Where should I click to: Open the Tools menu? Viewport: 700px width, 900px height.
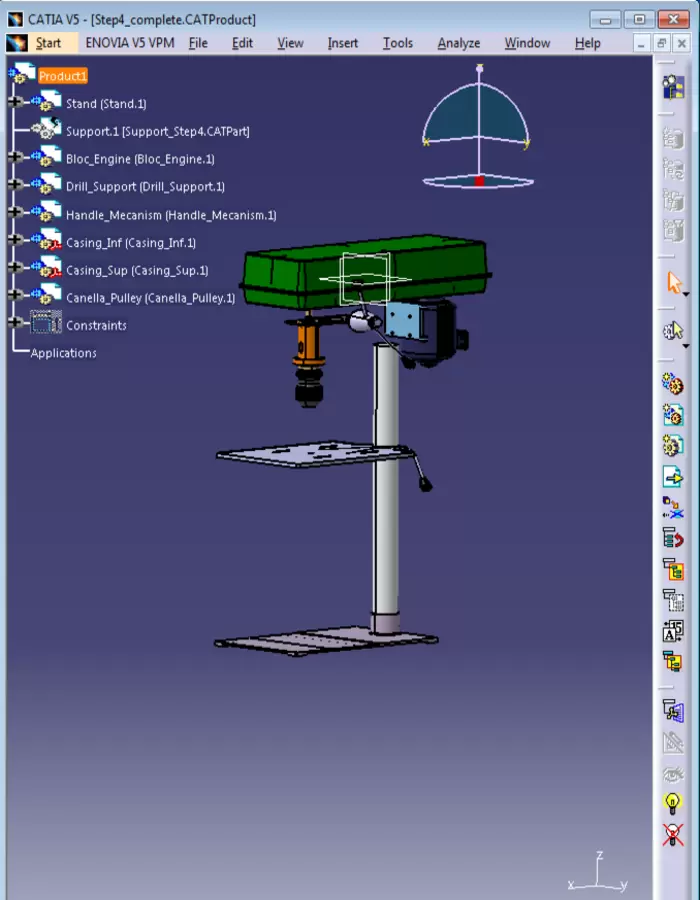point(398,43)
